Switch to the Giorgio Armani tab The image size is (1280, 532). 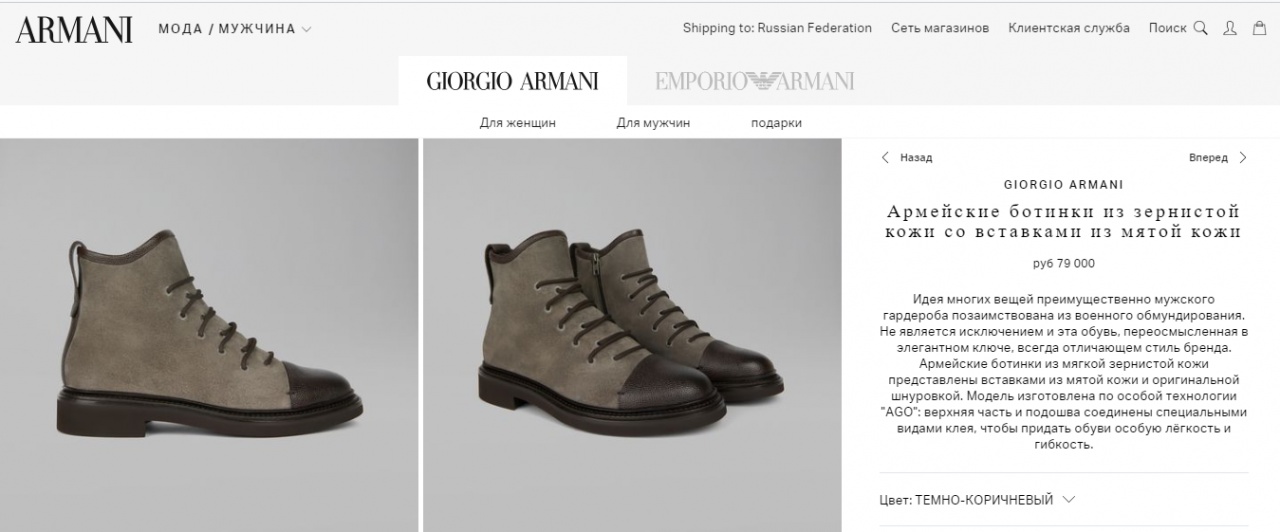pyautogui.click(x=512, y=81)
